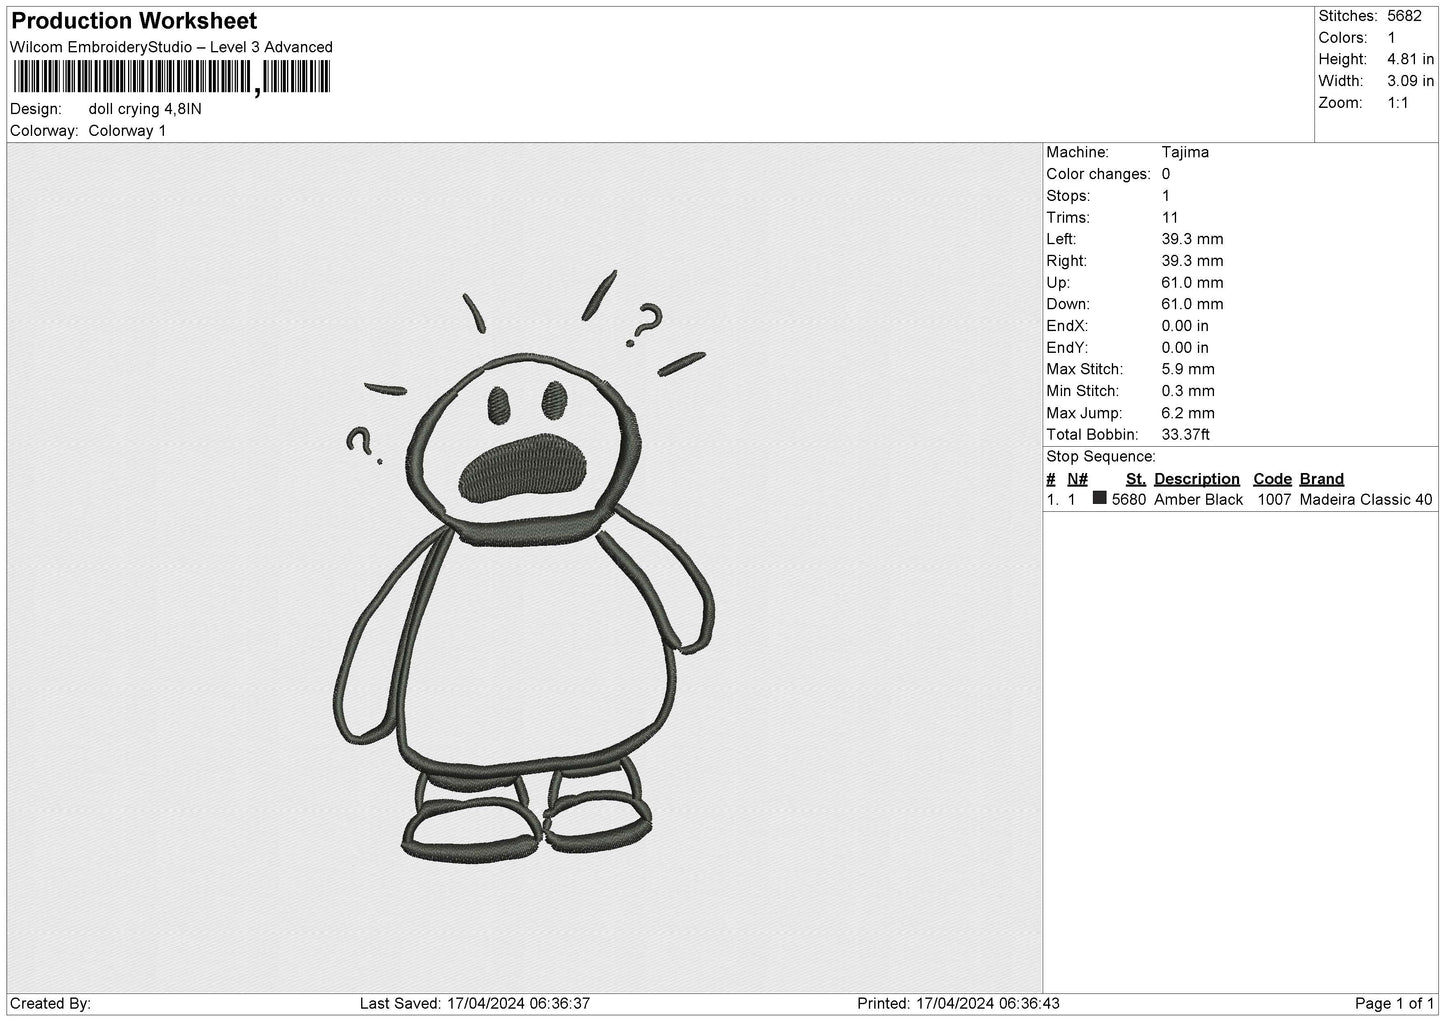The image size is (1445, 1021).
Task: Click the St. column header
Action: (x=1135, y=479)
